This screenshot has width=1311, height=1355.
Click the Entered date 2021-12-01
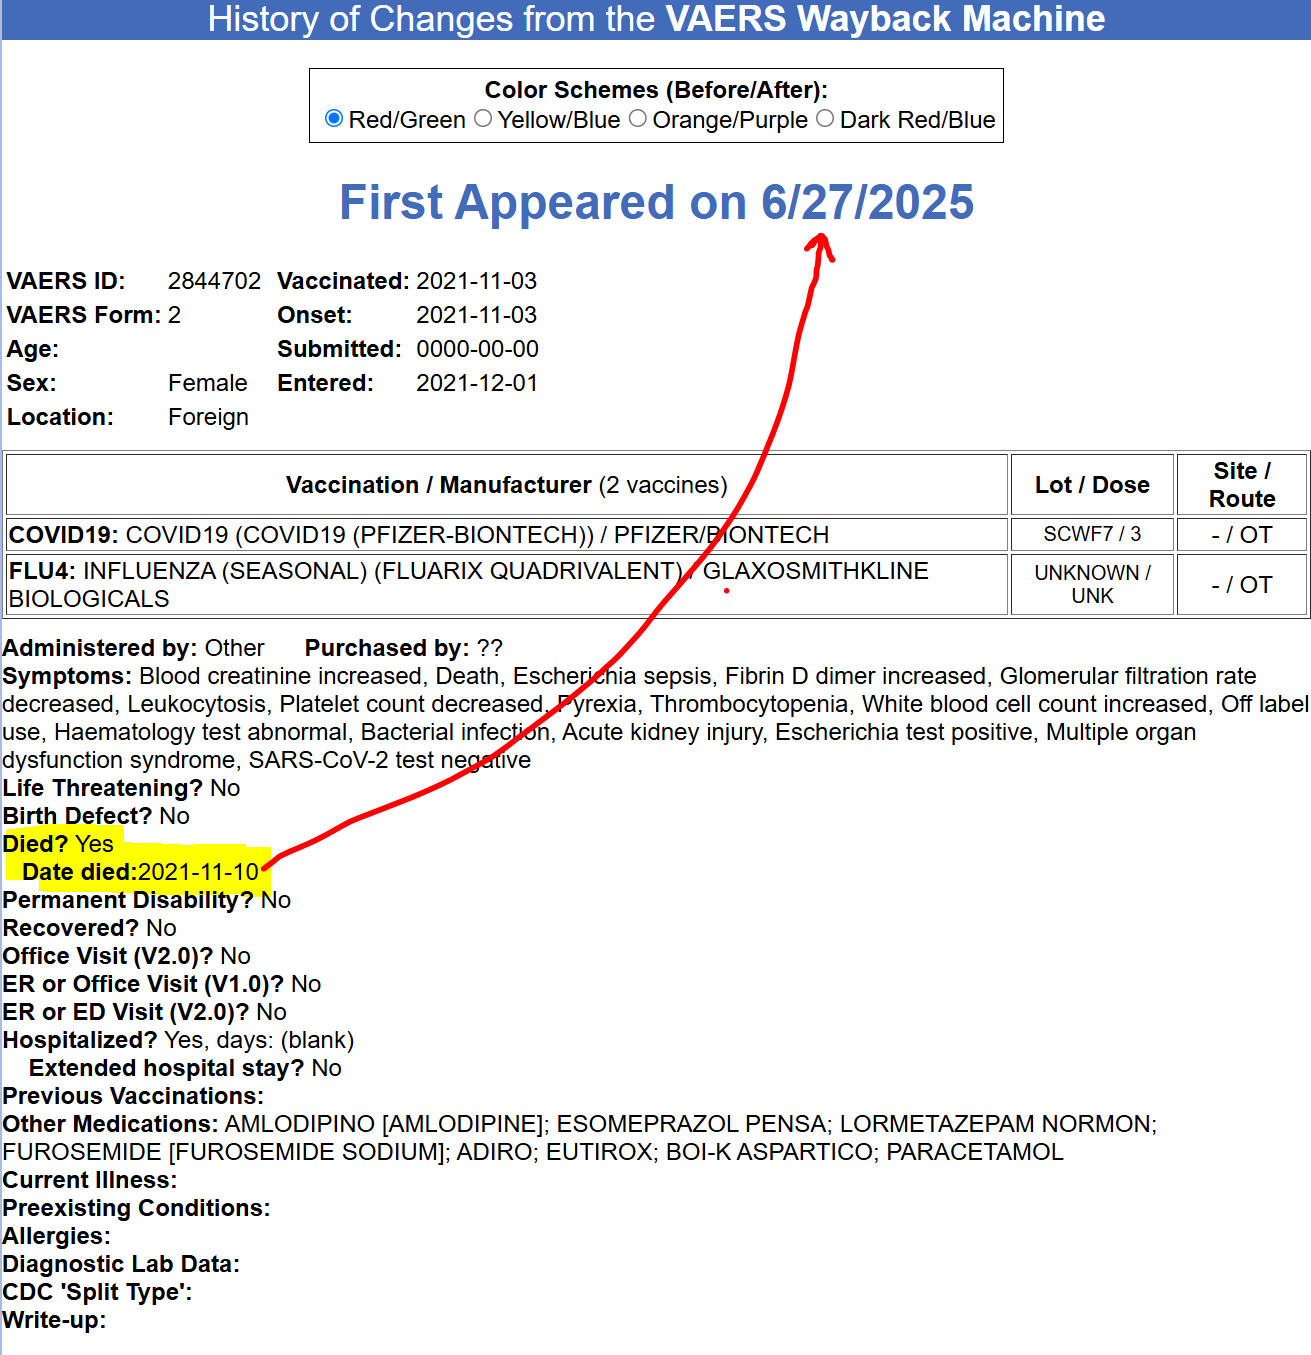pos(476,383)
